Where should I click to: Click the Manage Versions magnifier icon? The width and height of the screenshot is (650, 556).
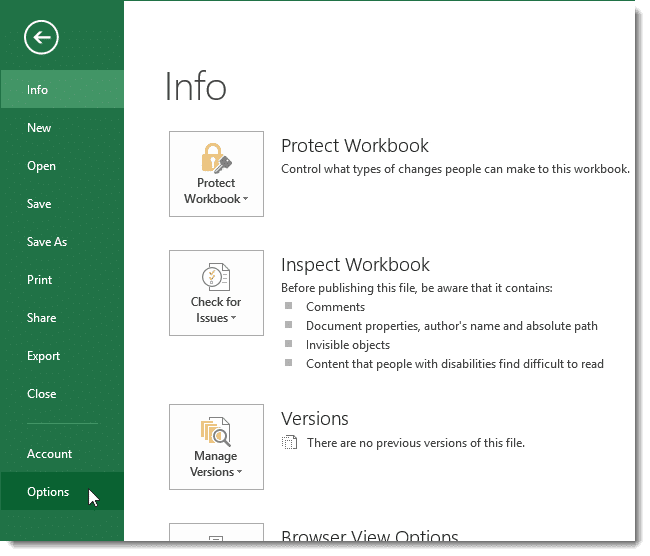(x=216, y=431)
